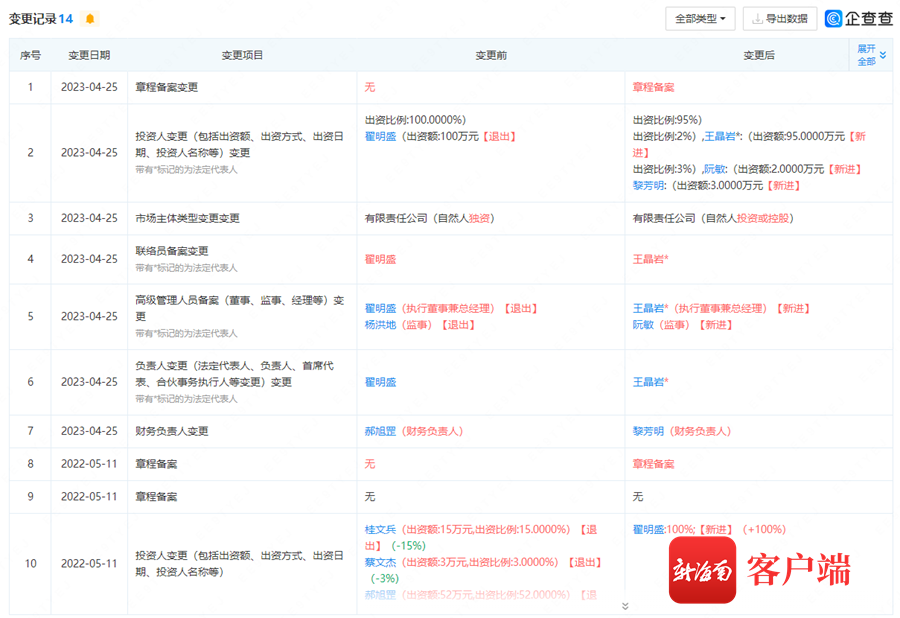This screenshot has width=900, height=618.
Task: Open 桂文兵 link in row 10
Action: (x=381, y=530)
